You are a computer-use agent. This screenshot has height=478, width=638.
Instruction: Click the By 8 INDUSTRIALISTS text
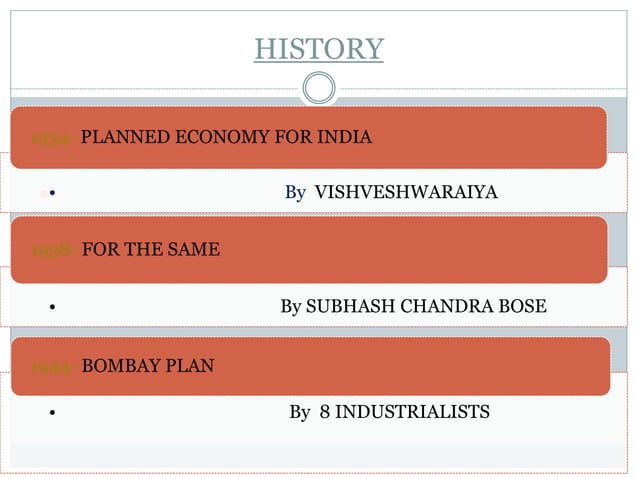[x=389, y=412]
